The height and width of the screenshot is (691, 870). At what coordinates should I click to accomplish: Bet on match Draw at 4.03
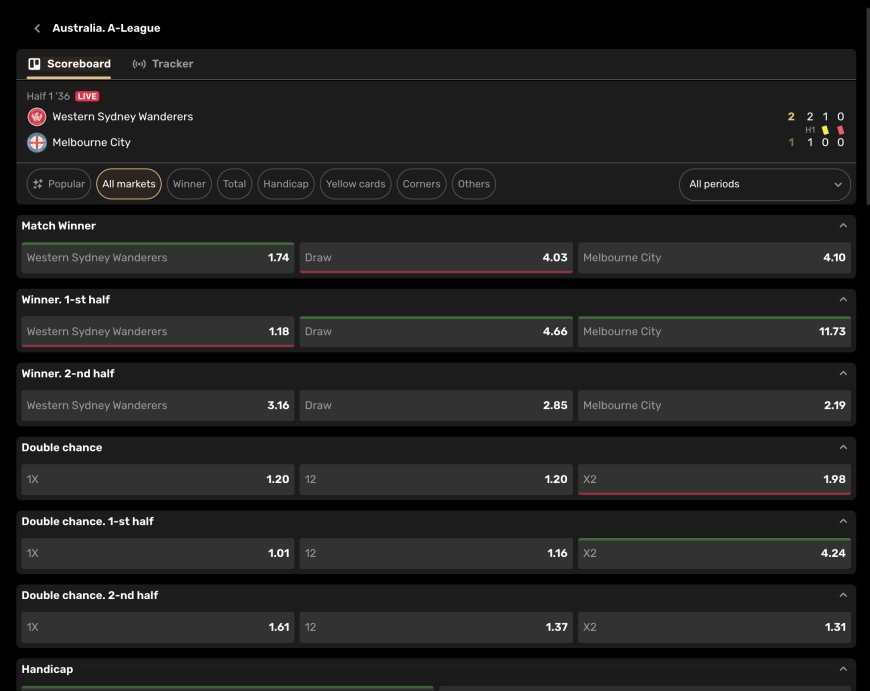pyautogui.click(x=436, y=258)
